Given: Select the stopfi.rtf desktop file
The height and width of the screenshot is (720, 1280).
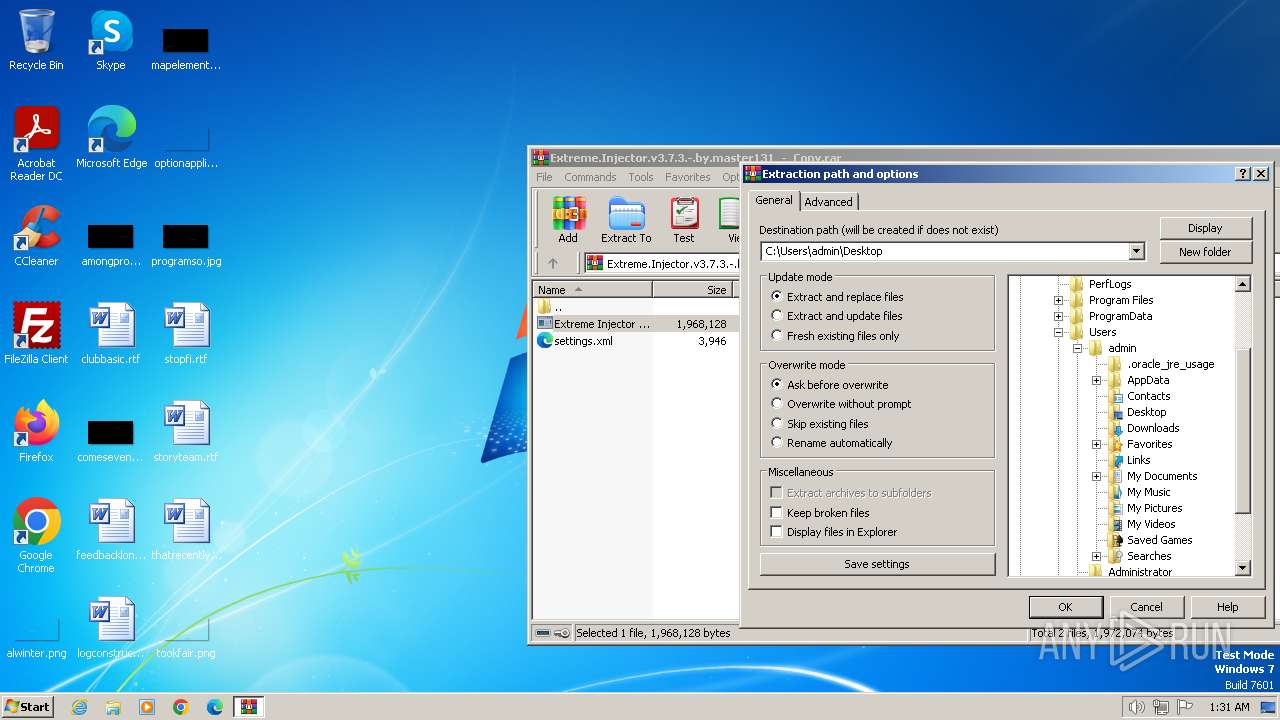Looking at the screenshot, I should (186, 334).
